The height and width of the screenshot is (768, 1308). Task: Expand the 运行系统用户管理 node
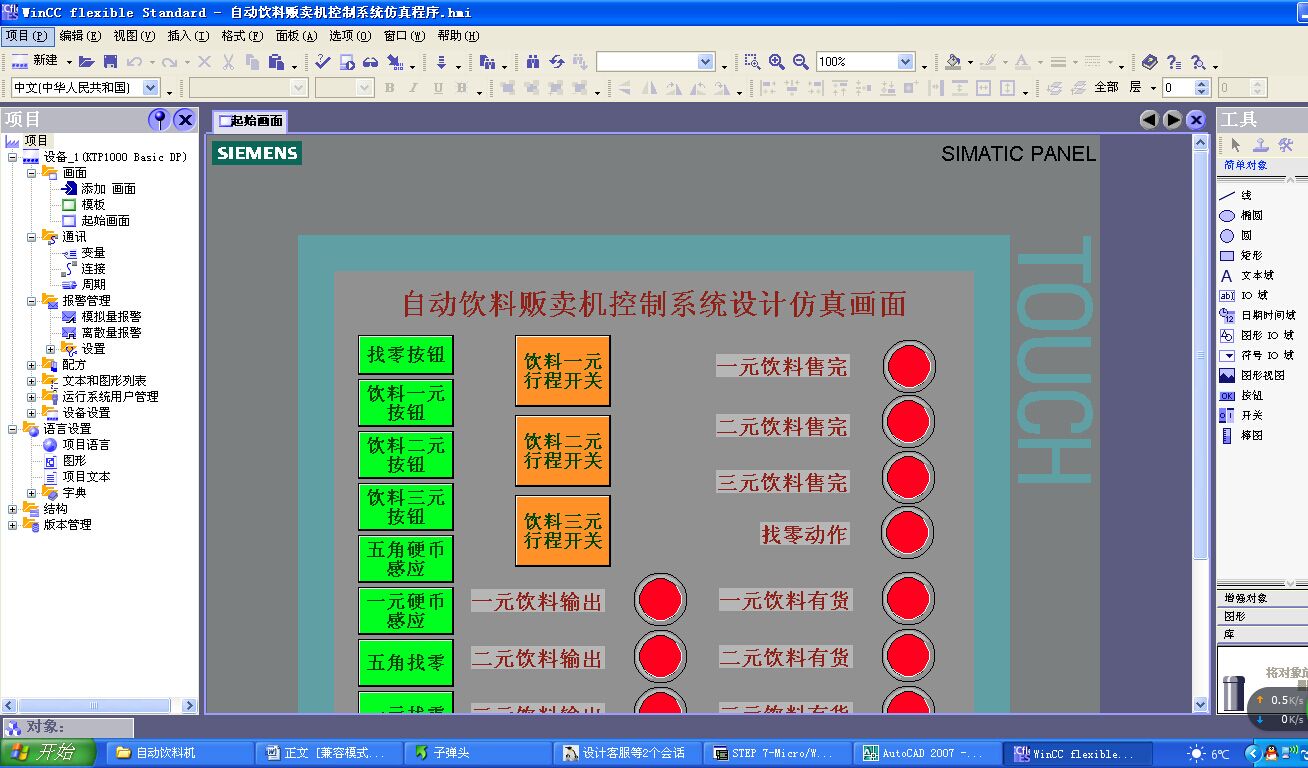tap(31, 396)
